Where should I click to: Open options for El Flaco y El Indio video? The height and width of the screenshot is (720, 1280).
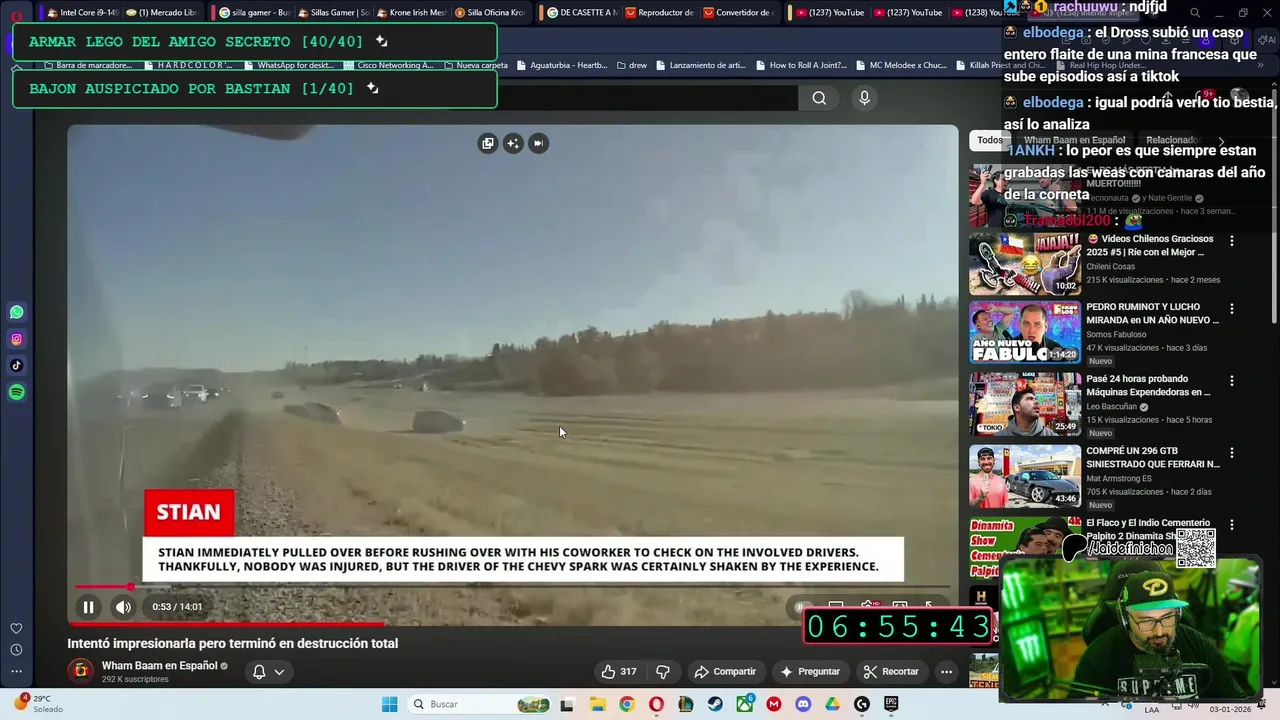click(x=1232, y=525)
